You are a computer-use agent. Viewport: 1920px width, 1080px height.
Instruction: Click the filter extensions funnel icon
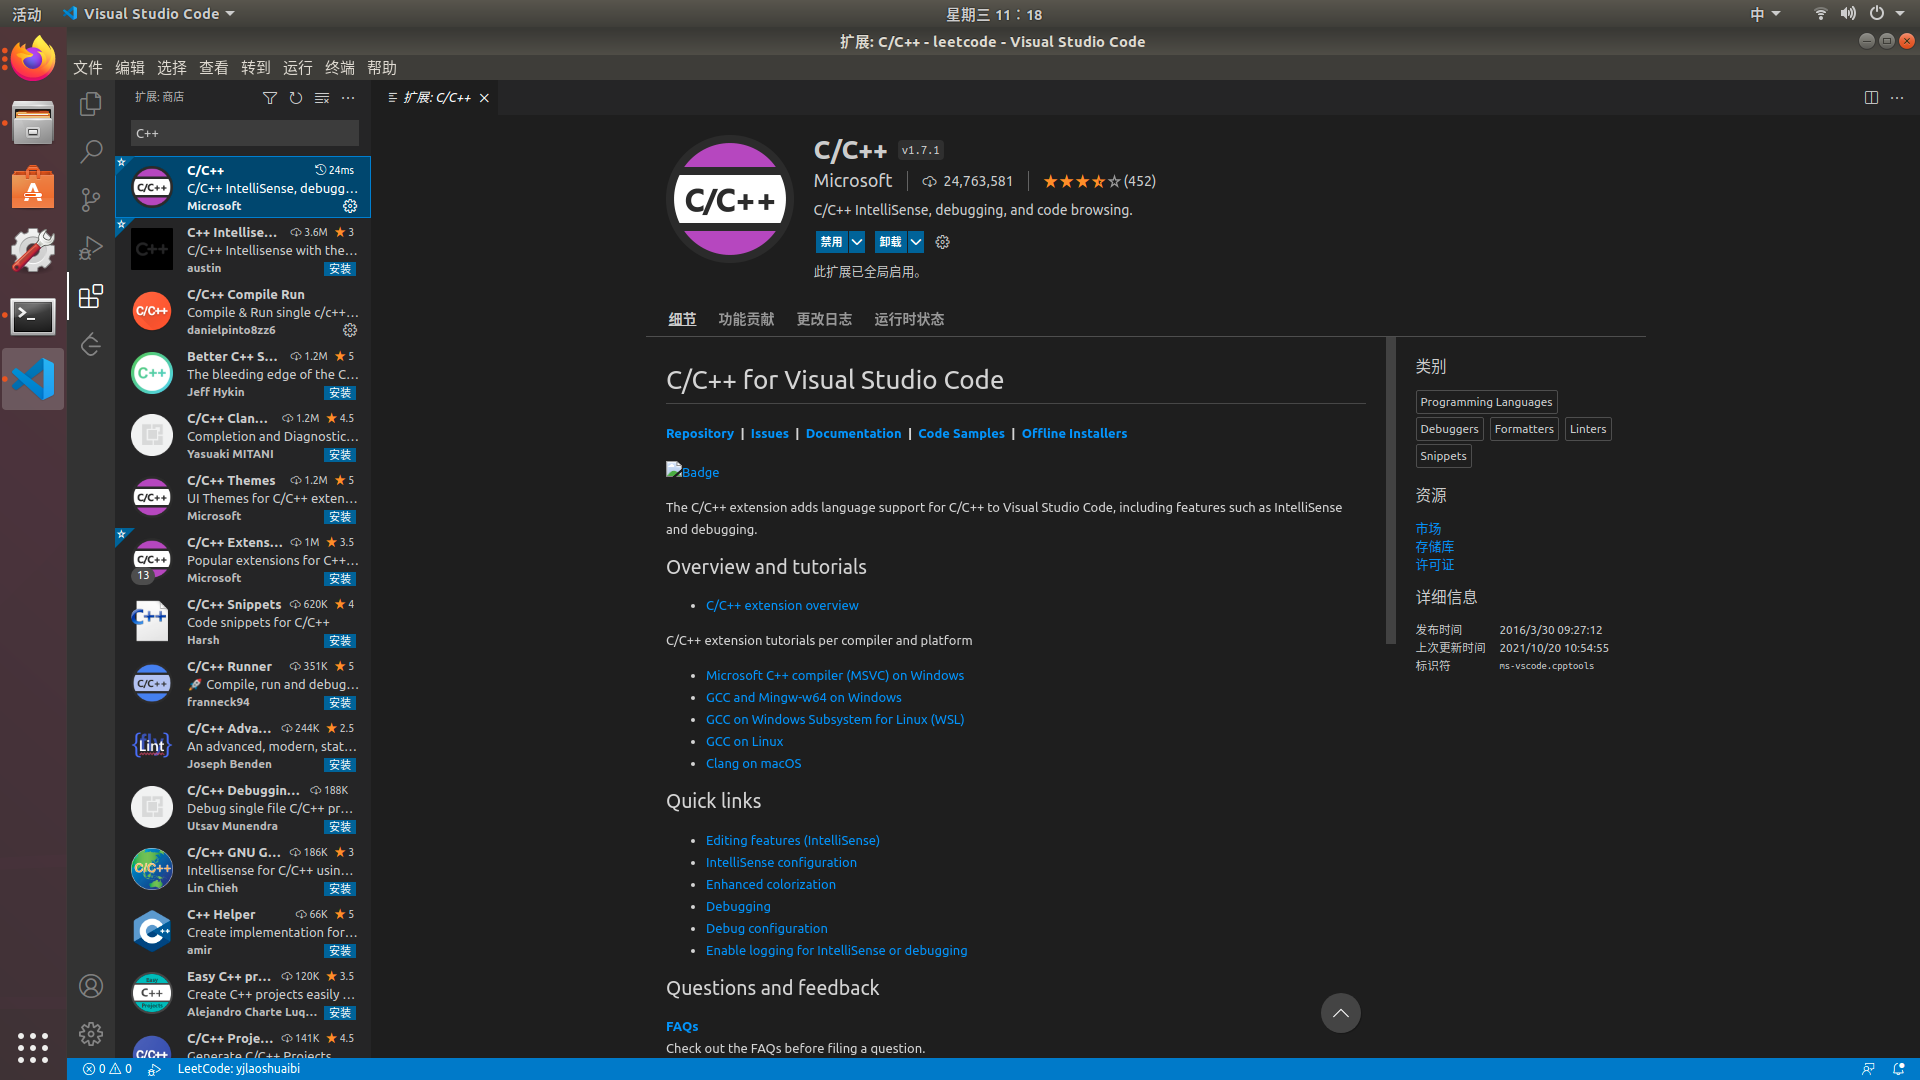click(270, 98)
